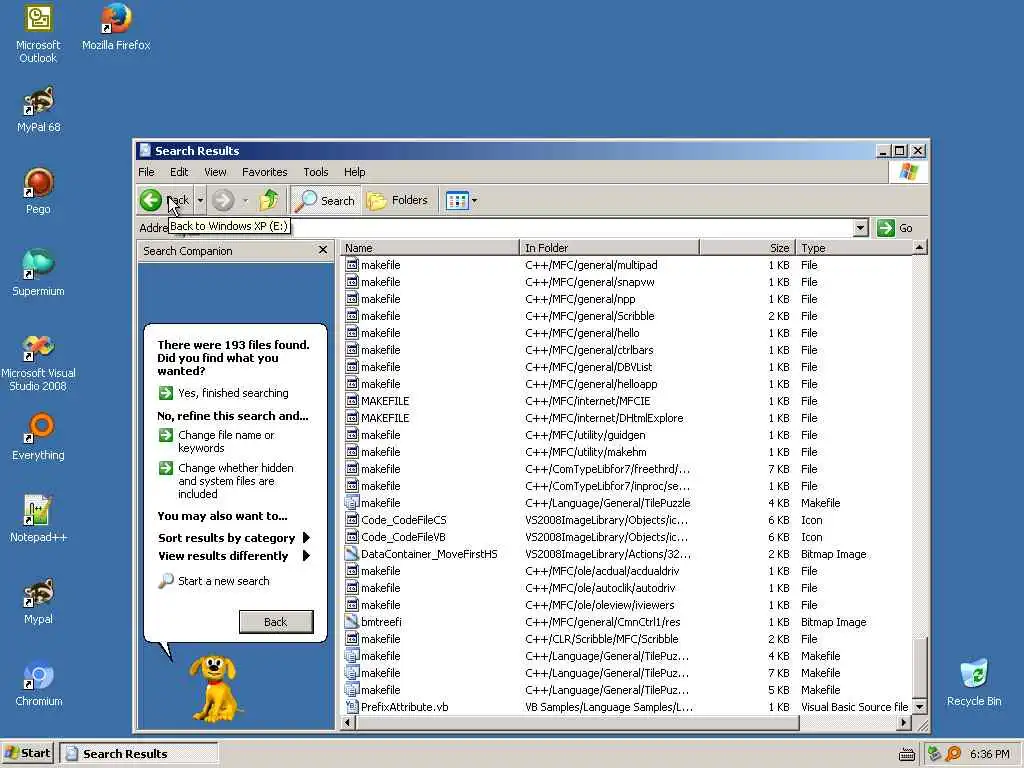Screen dimensions: 1024x768
Task: Select 7 KB Makefile in C++/Language/General/TilePuz
Action: pyautogui.click(x=381, y=673)
